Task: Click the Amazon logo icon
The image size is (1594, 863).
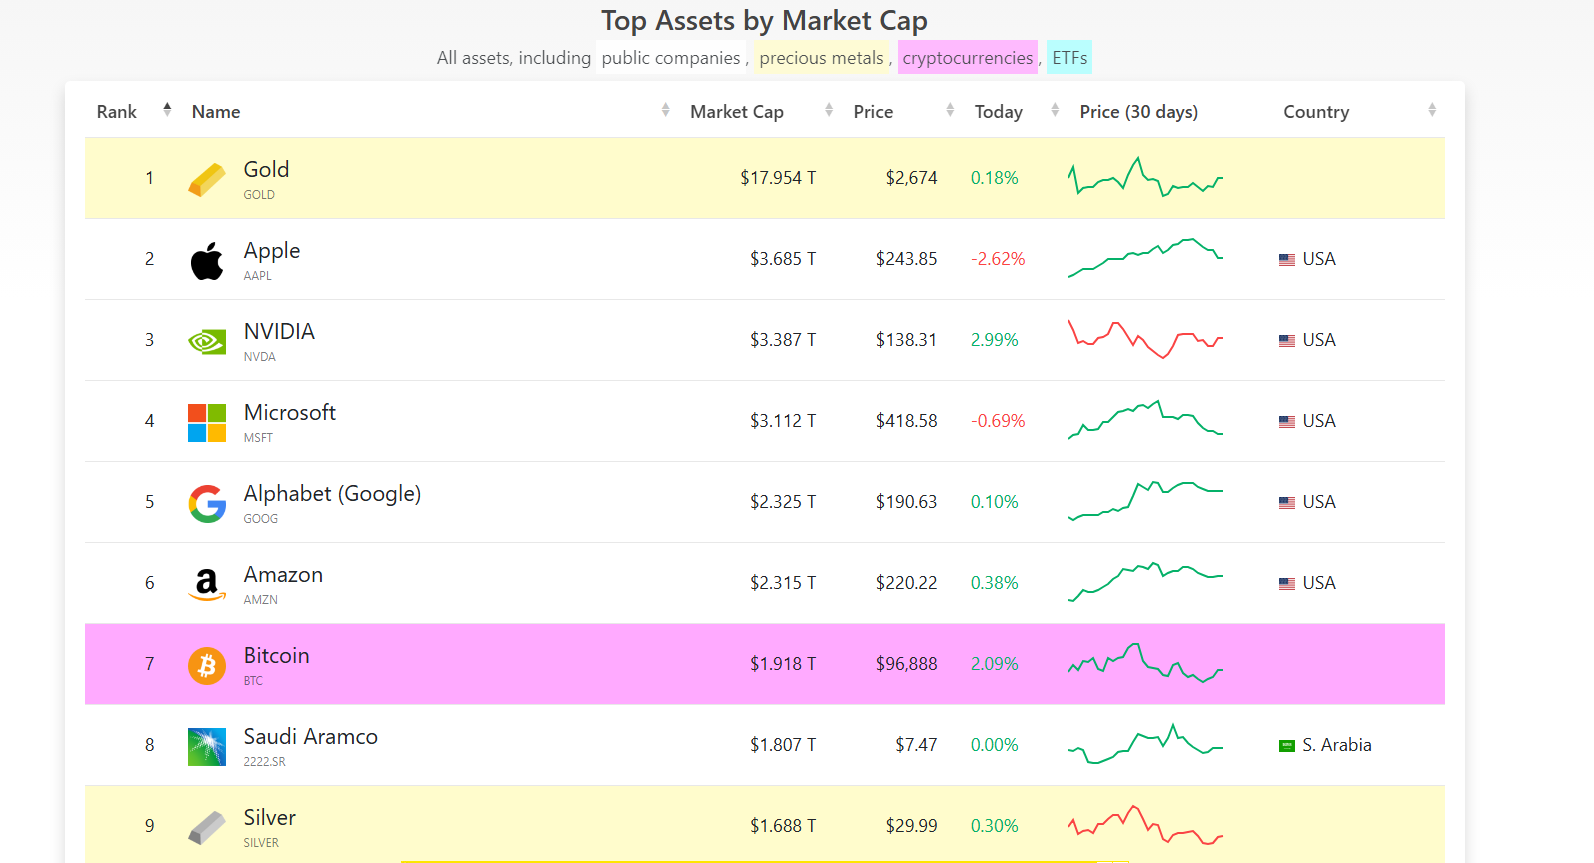Action: click(207, 585)
